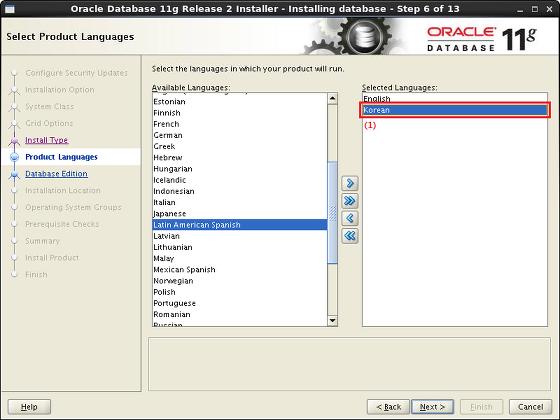Click the Installation Location step
The height and width of the screenshot is (420, 560).
(x=63, y=190)
